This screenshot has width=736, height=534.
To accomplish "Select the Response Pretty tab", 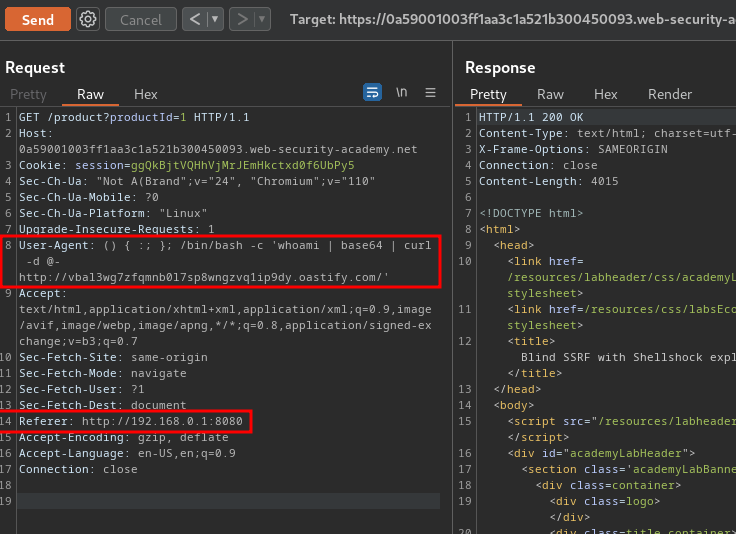I will click(488, 94).
